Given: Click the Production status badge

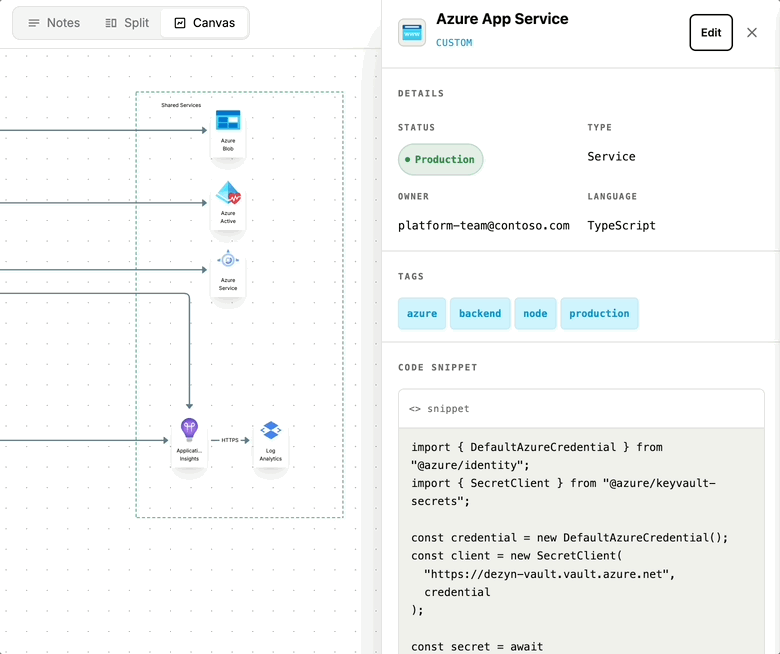Looking at the screenshot, I should [440, 160].
